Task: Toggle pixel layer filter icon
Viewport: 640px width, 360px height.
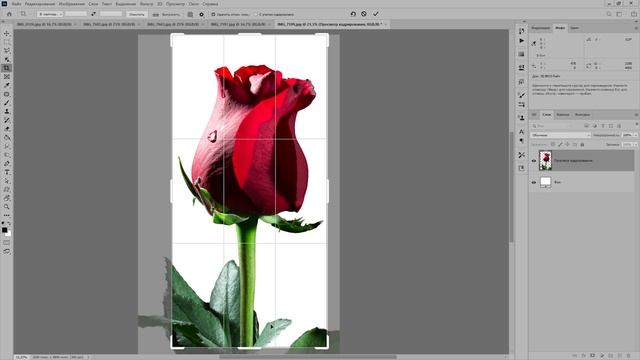Action: pos(586,126)
